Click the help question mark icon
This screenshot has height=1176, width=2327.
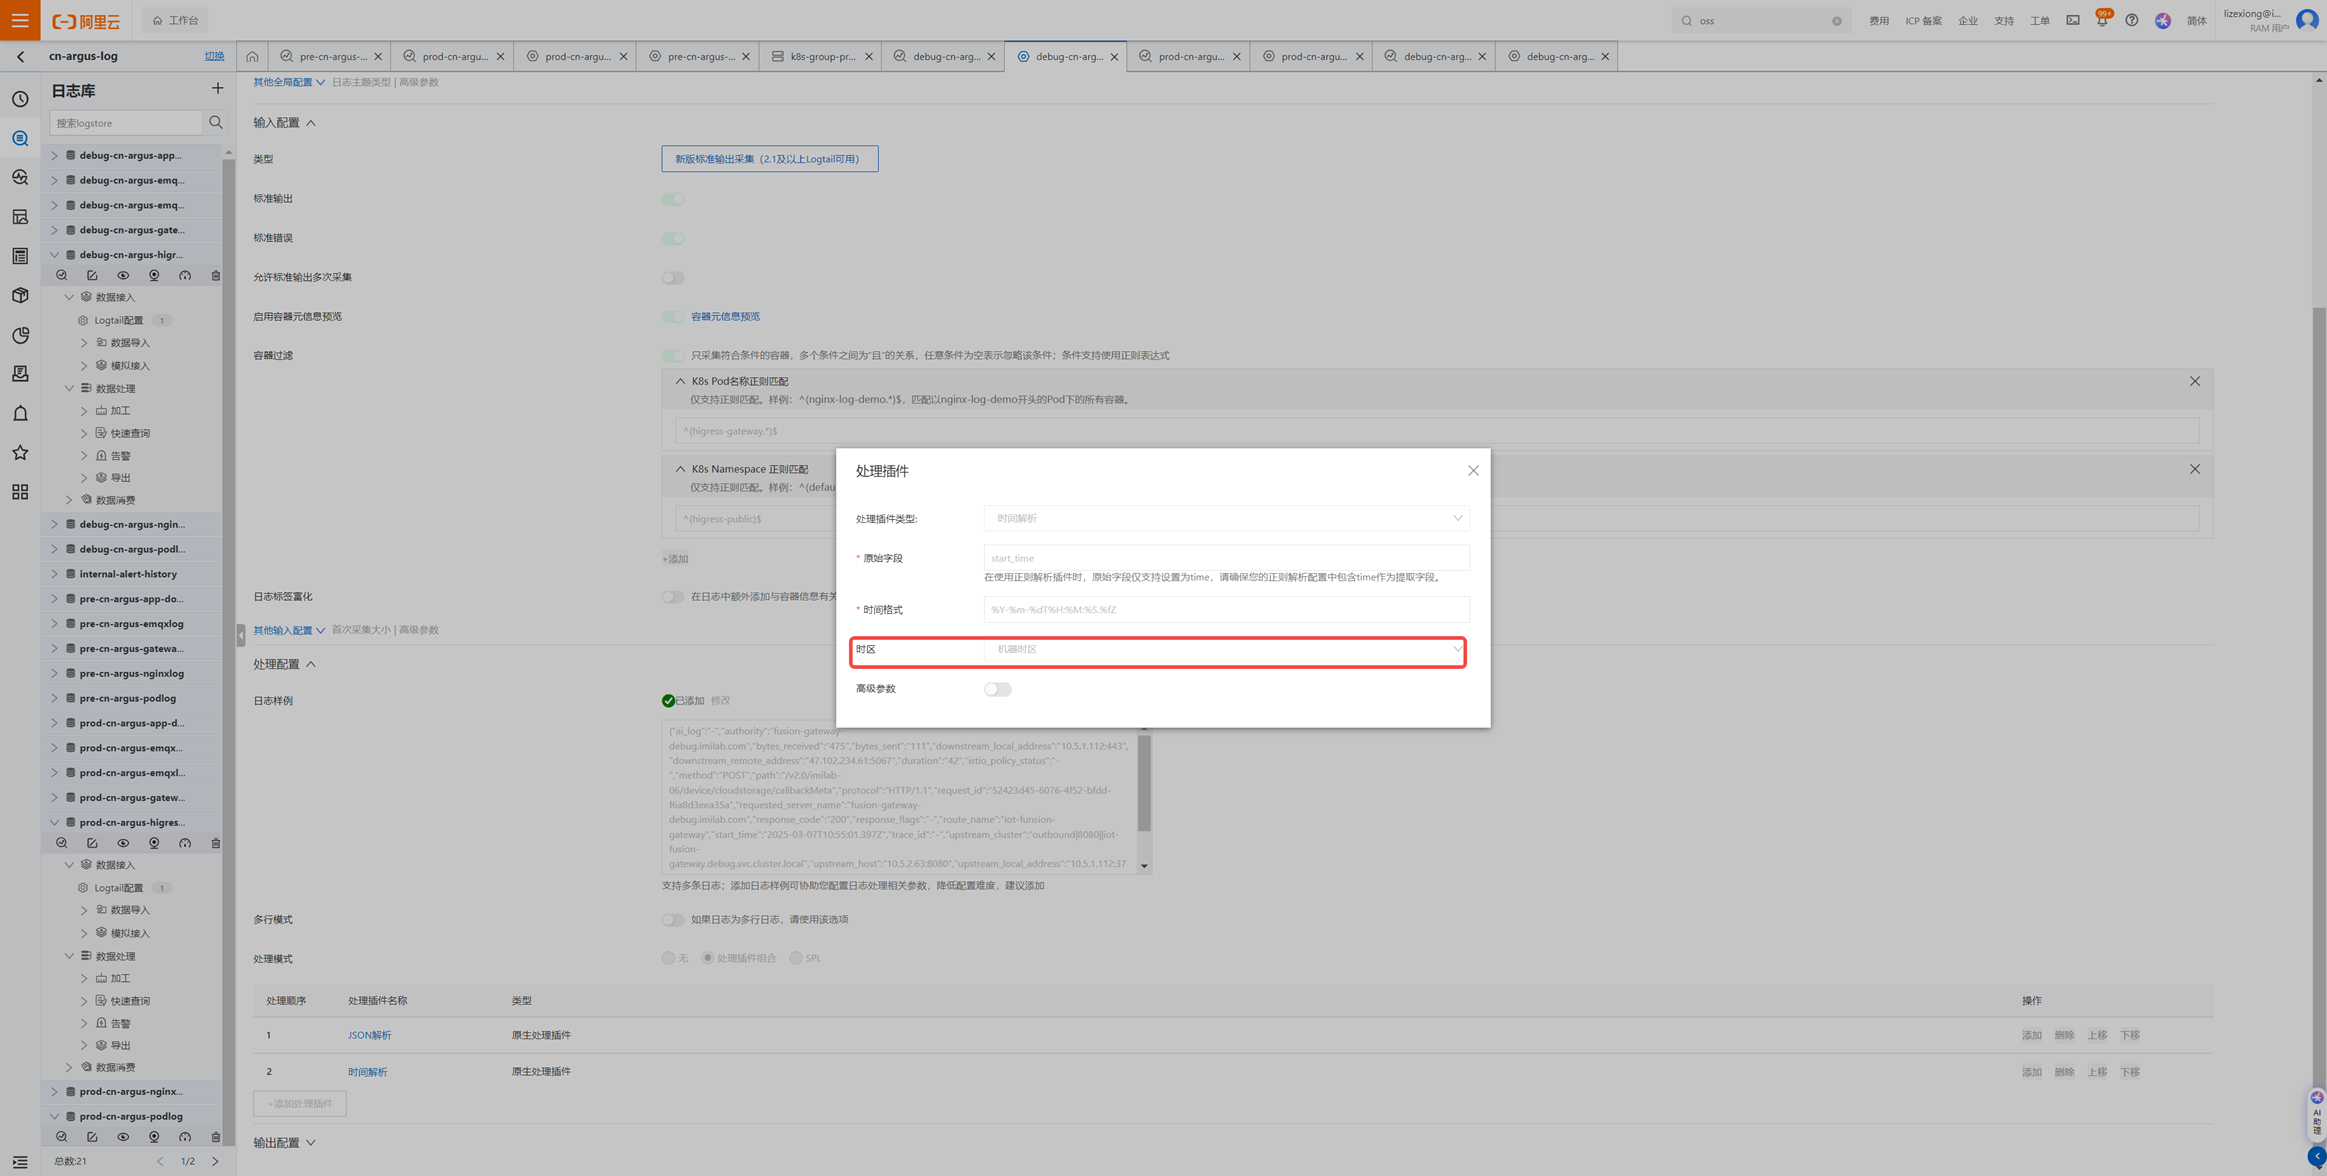tap(2132, 21)
